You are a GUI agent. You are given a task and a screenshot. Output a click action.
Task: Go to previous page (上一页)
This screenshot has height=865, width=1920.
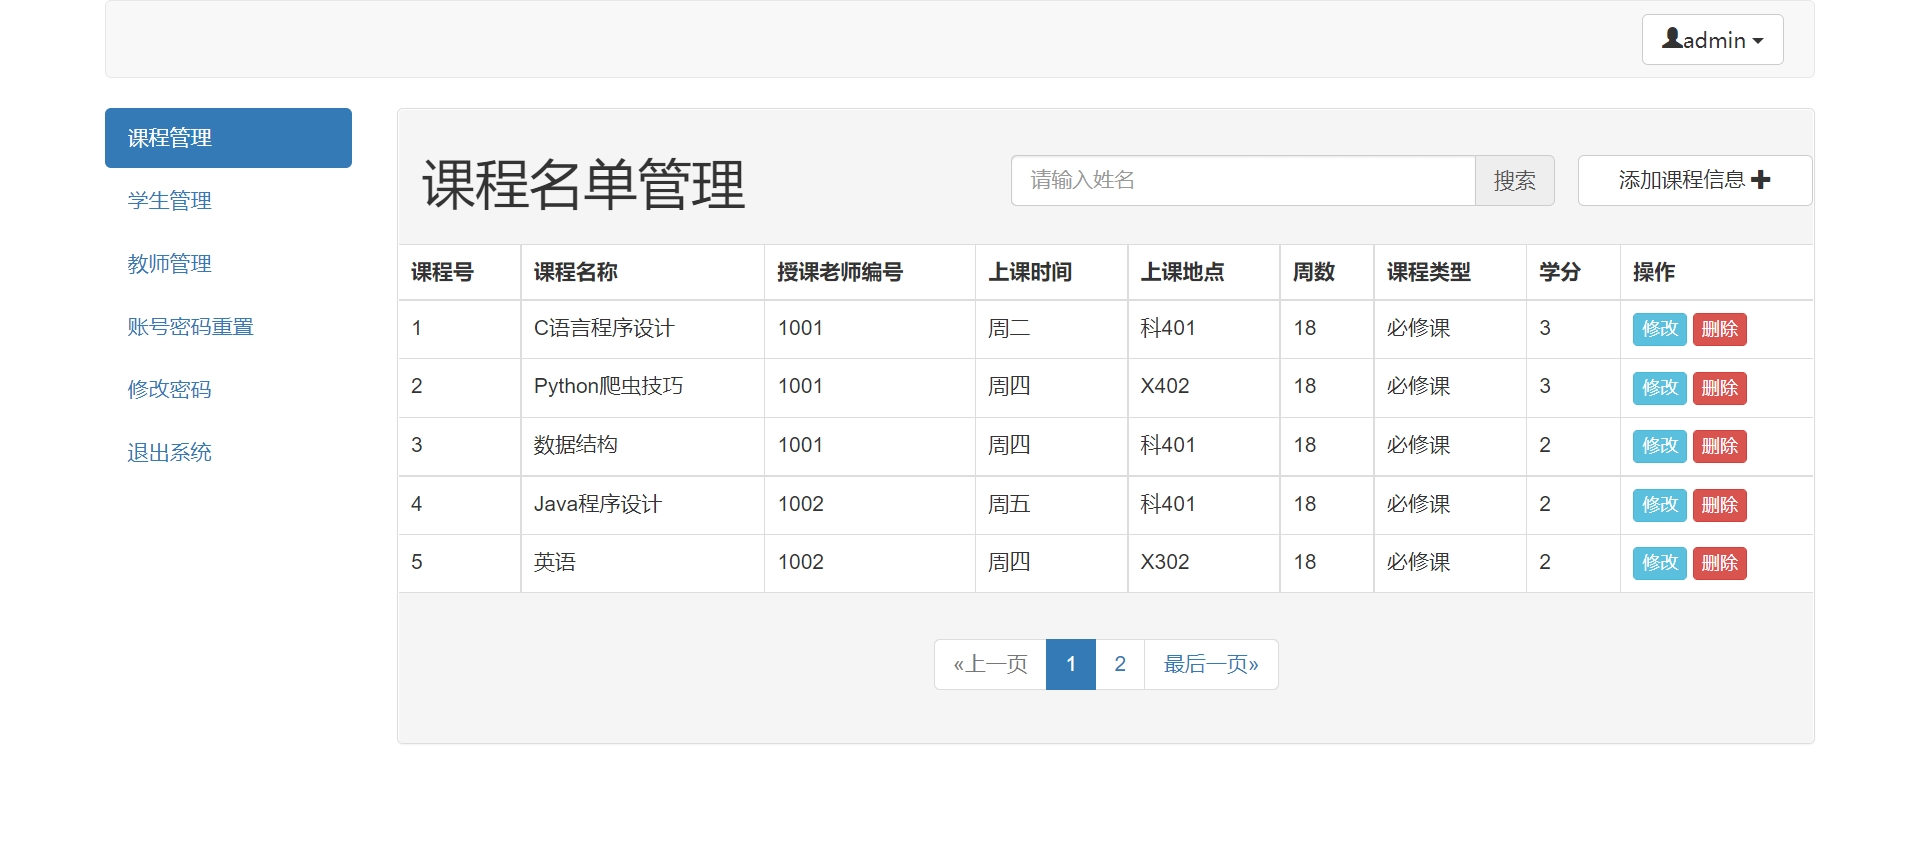coord(990,665)
